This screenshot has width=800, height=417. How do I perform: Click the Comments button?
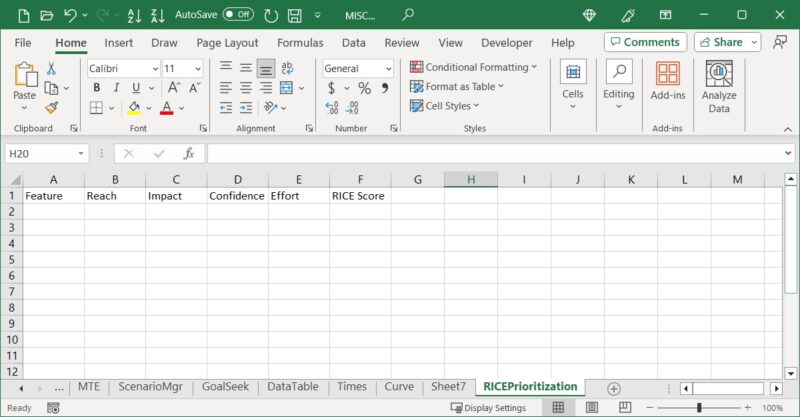pyautogui.click(x=645, y=42)
